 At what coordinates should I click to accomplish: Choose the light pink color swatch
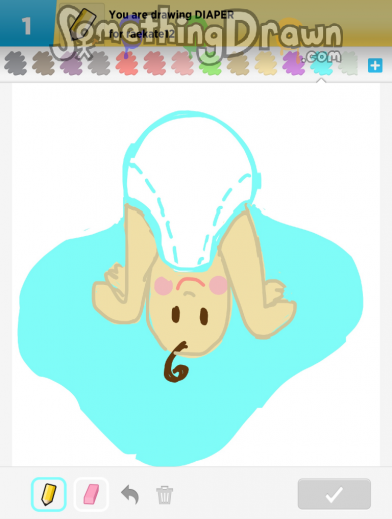tap(182, 63)
